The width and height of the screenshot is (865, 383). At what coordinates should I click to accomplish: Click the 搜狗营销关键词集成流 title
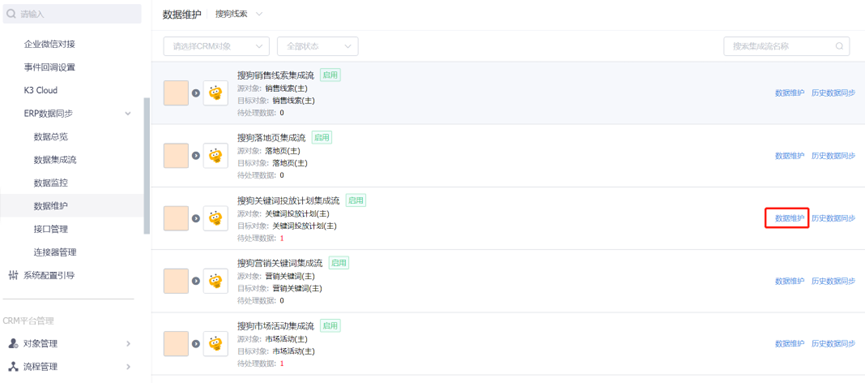pos(280,263)
